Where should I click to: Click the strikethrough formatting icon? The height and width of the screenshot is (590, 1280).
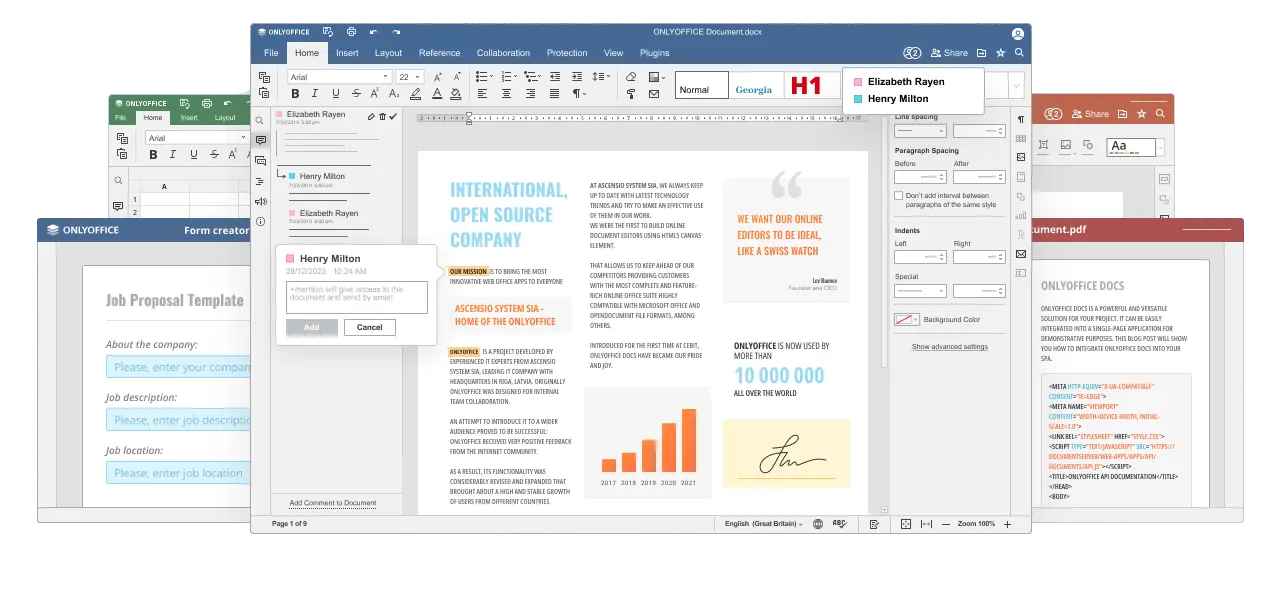tap(354, 94)
